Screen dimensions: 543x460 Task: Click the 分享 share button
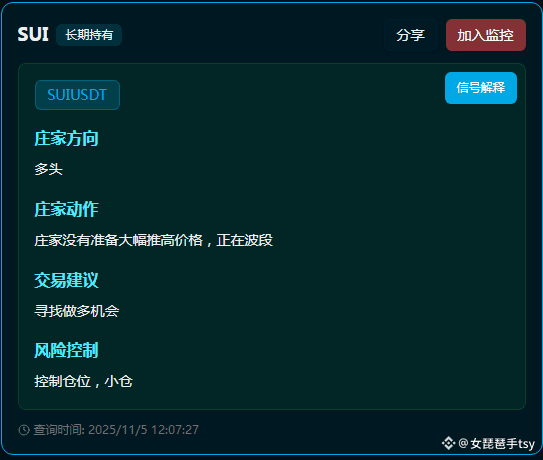pyautogui.click(x=411, y=35)
